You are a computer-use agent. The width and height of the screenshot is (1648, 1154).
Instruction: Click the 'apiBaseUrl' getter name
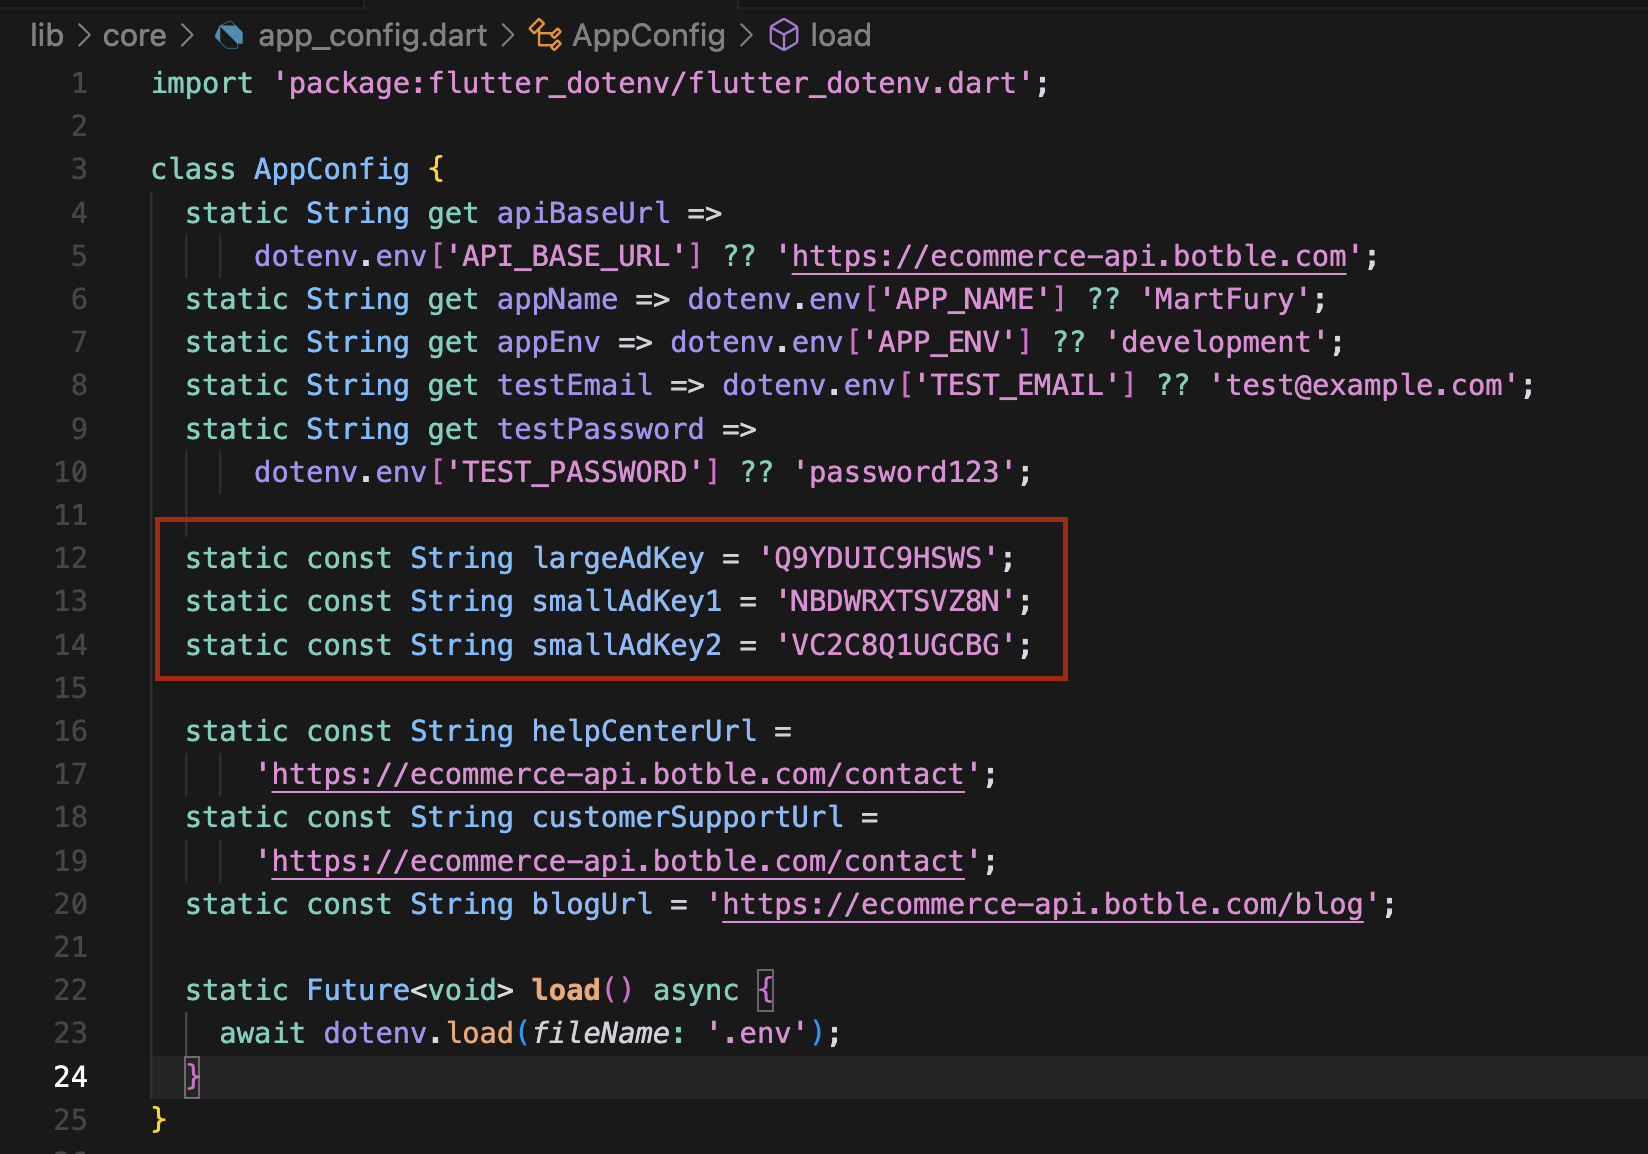click(x=583, y=213)
